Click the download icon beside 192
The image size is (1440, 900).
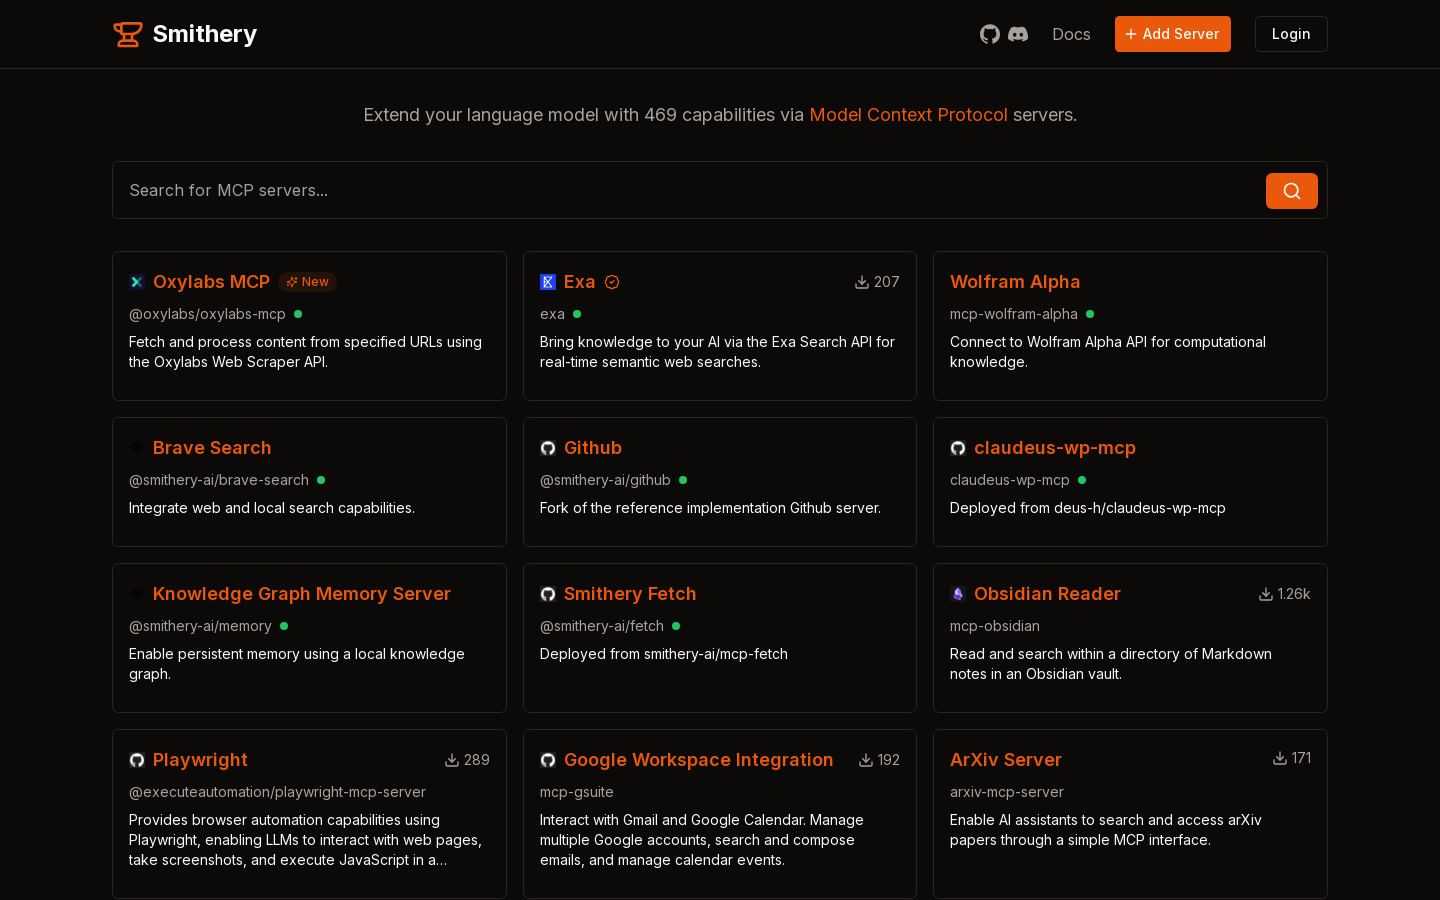coord(866,760)
